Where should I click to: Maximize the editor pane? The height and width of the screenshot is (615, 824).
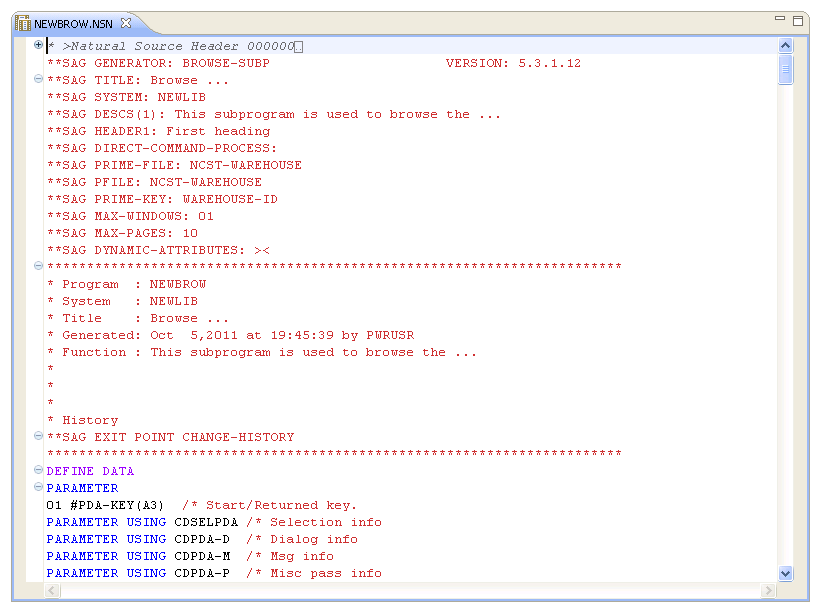tap(798, 20)
